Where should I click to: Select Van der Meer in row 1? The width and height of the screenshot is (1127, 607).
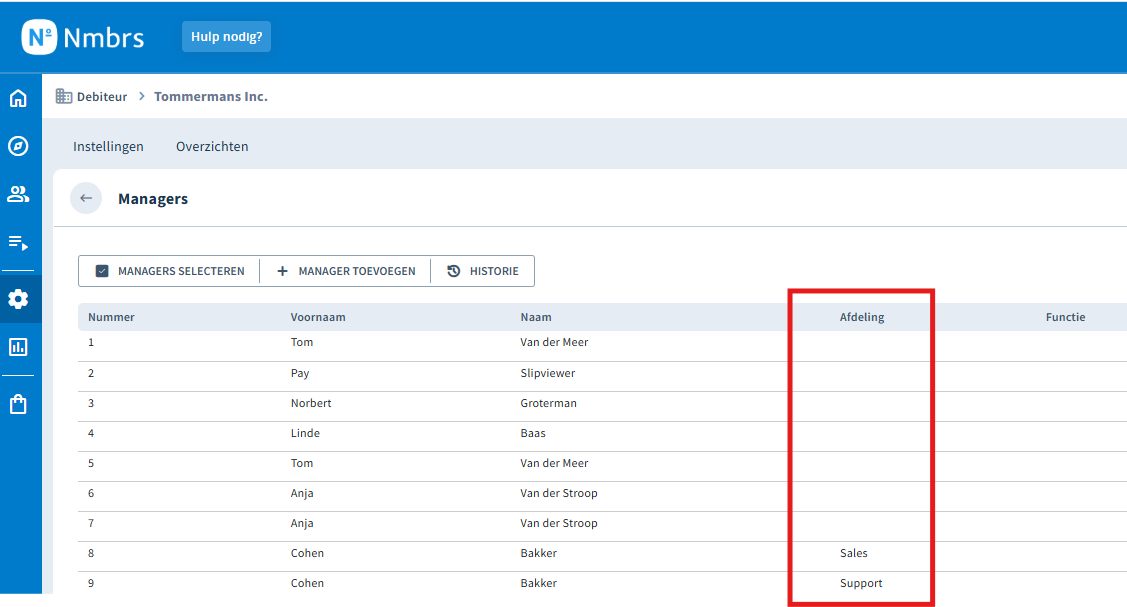(554, 342)
